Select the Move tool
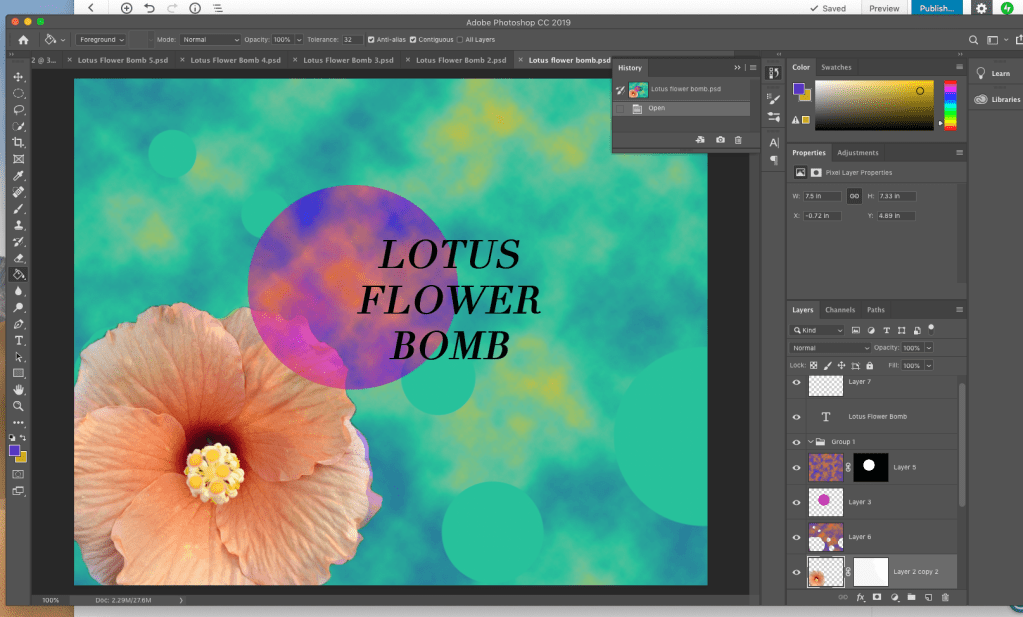Screen dimensions: 1023x617 point(18,77)
